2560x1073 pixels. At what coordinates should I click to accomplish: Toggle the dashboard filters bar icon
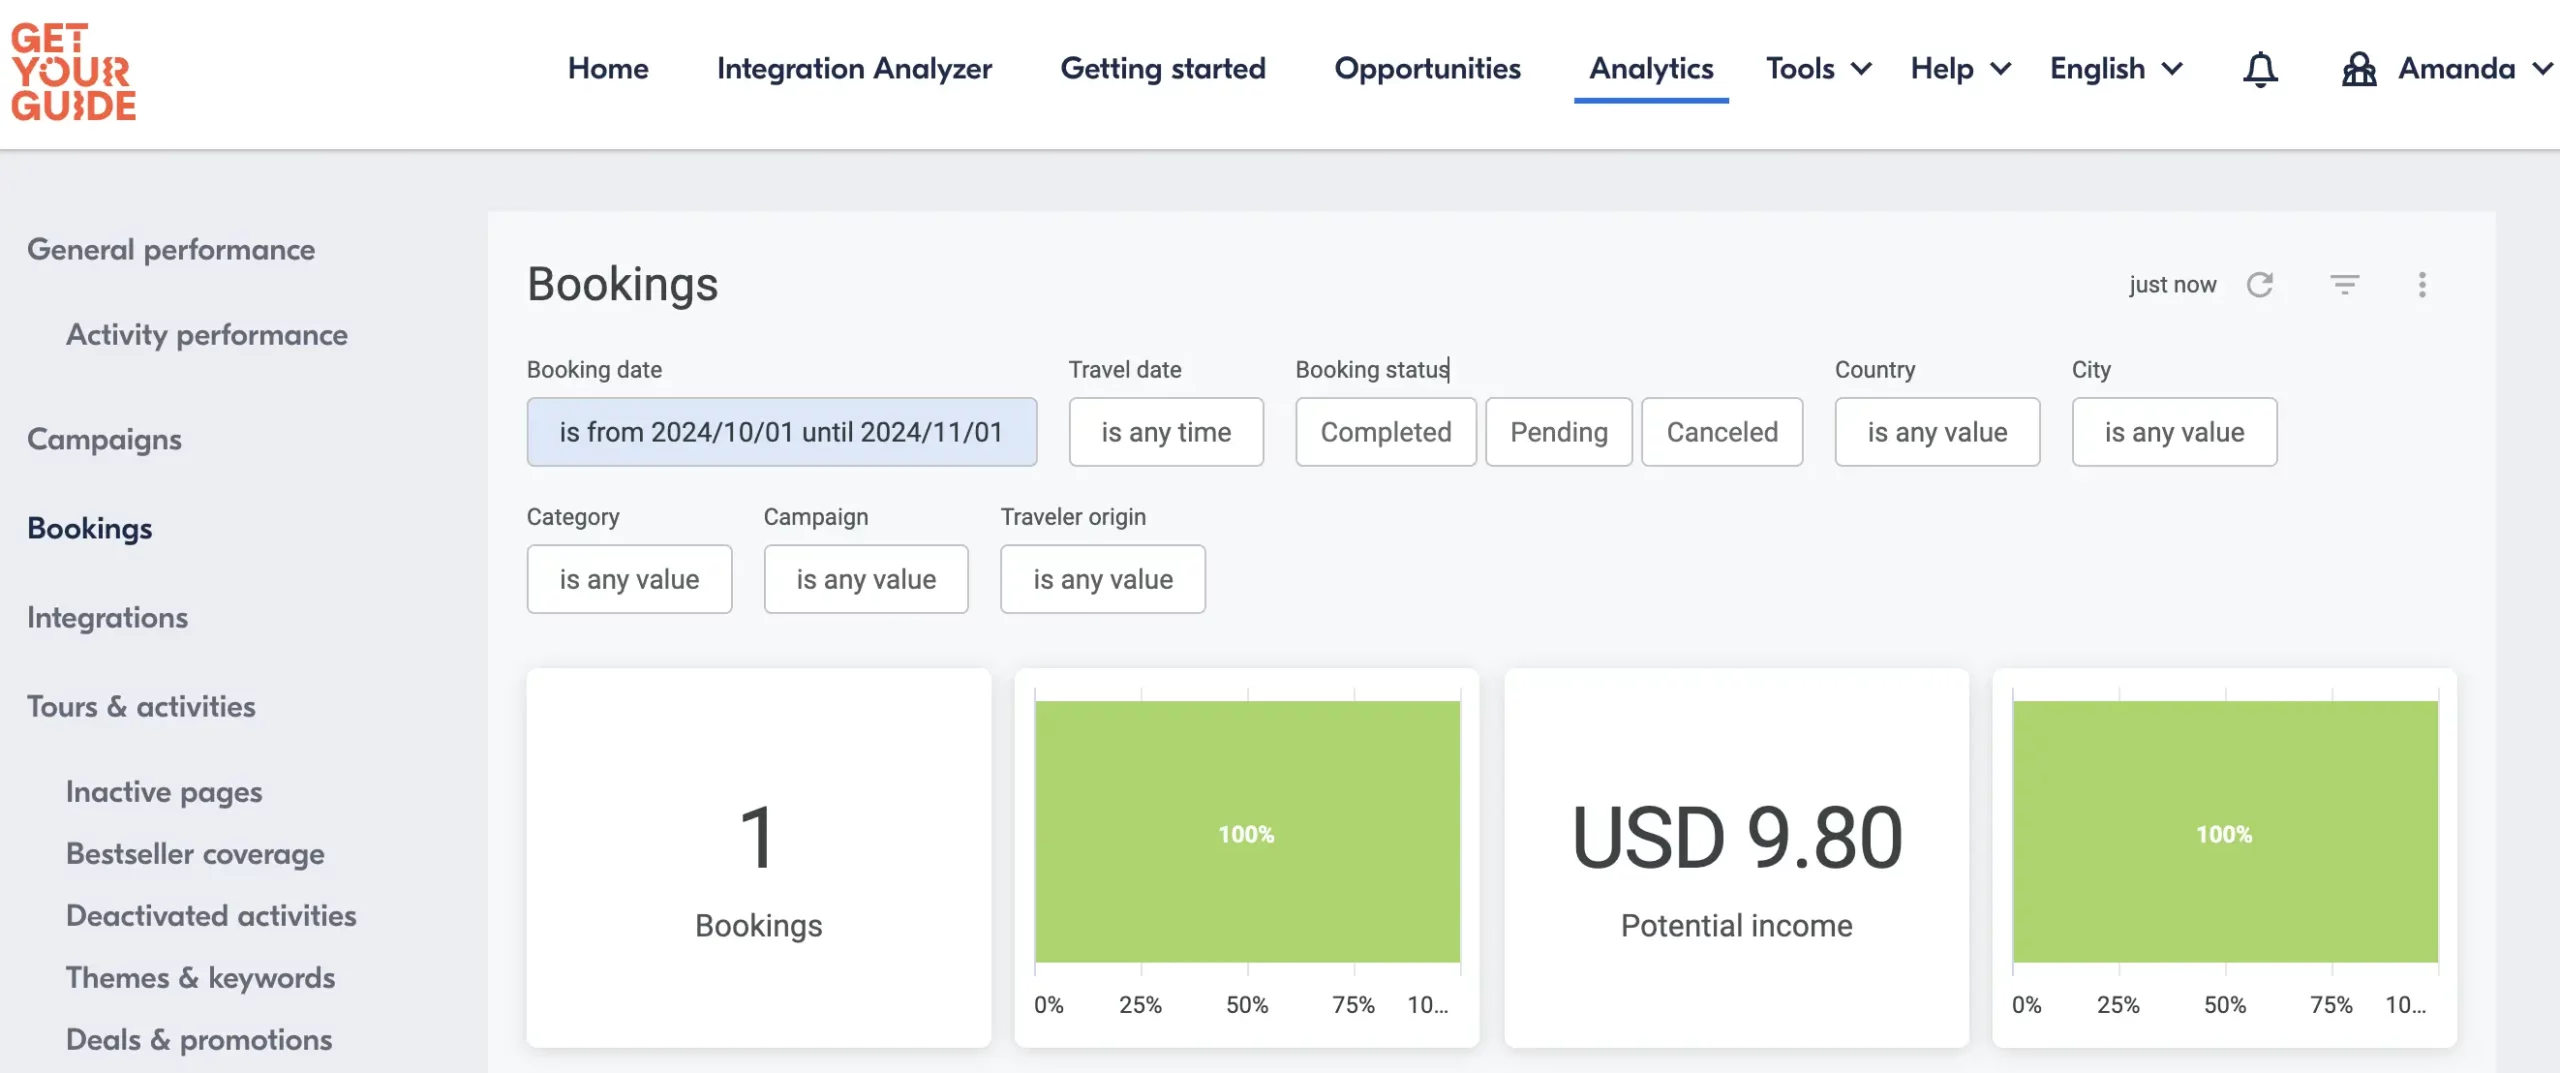point(2345,285)
